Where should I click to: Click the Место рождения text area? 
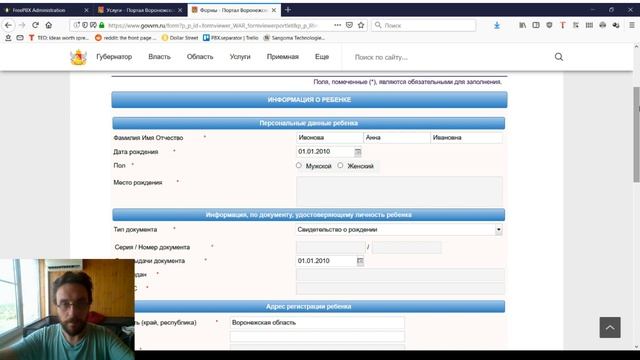[399, 191]
